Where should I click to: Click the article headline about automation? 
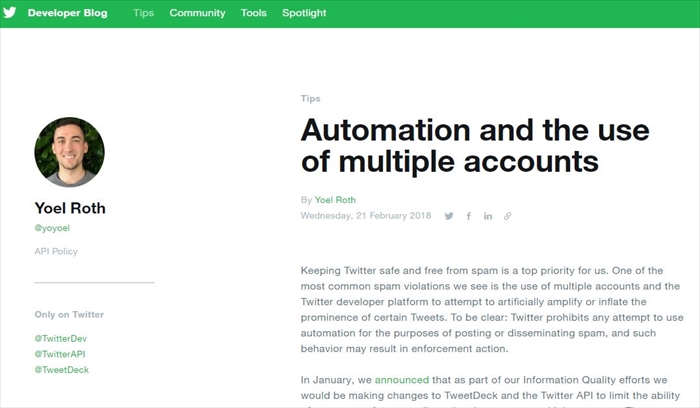coord(475,145)
